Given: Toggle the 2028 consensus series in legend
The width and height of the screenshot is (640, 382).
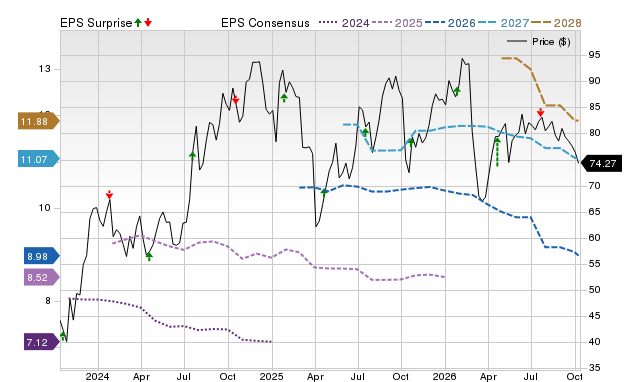Looking at the screenshot, I should click(x=556, y=23).
